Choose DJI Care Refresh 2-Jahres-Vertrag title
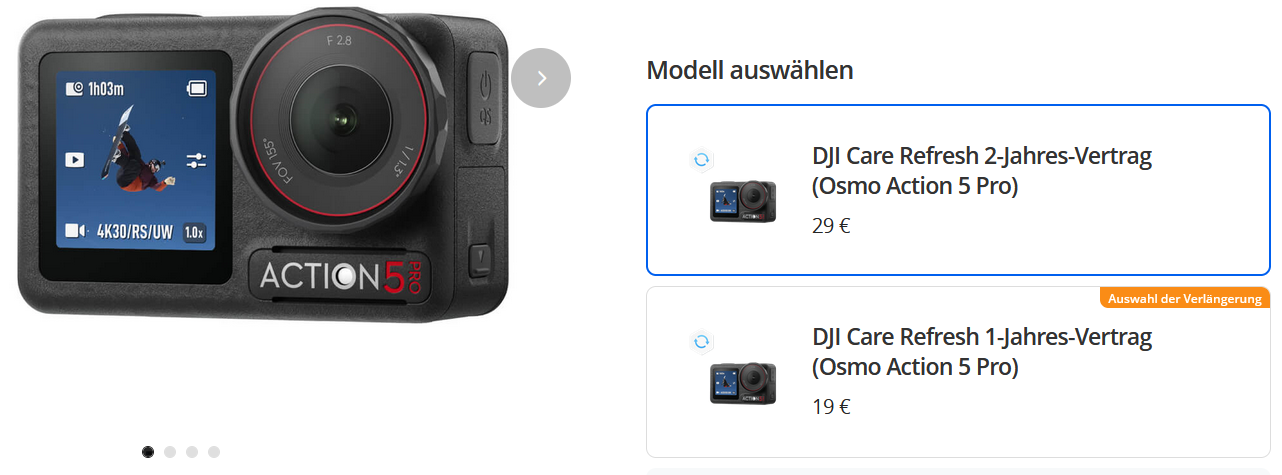 982,171
